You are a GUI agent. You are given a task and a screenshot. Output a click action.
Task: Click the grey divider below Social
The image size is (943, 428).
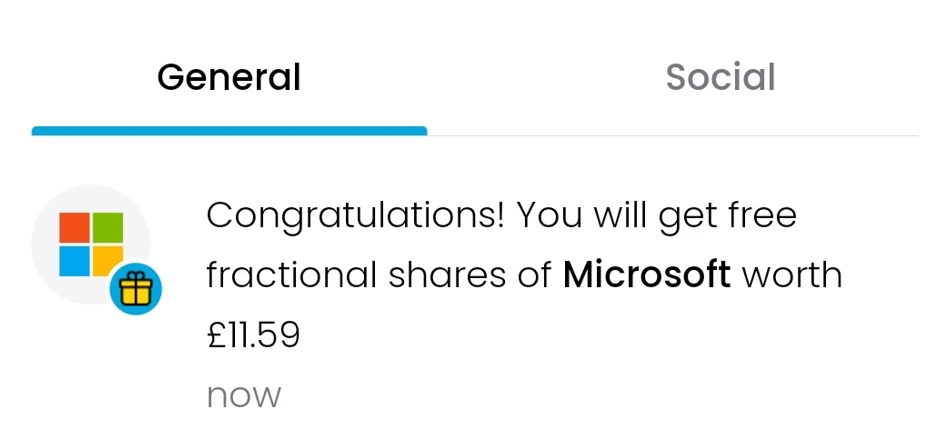point(672,135)
